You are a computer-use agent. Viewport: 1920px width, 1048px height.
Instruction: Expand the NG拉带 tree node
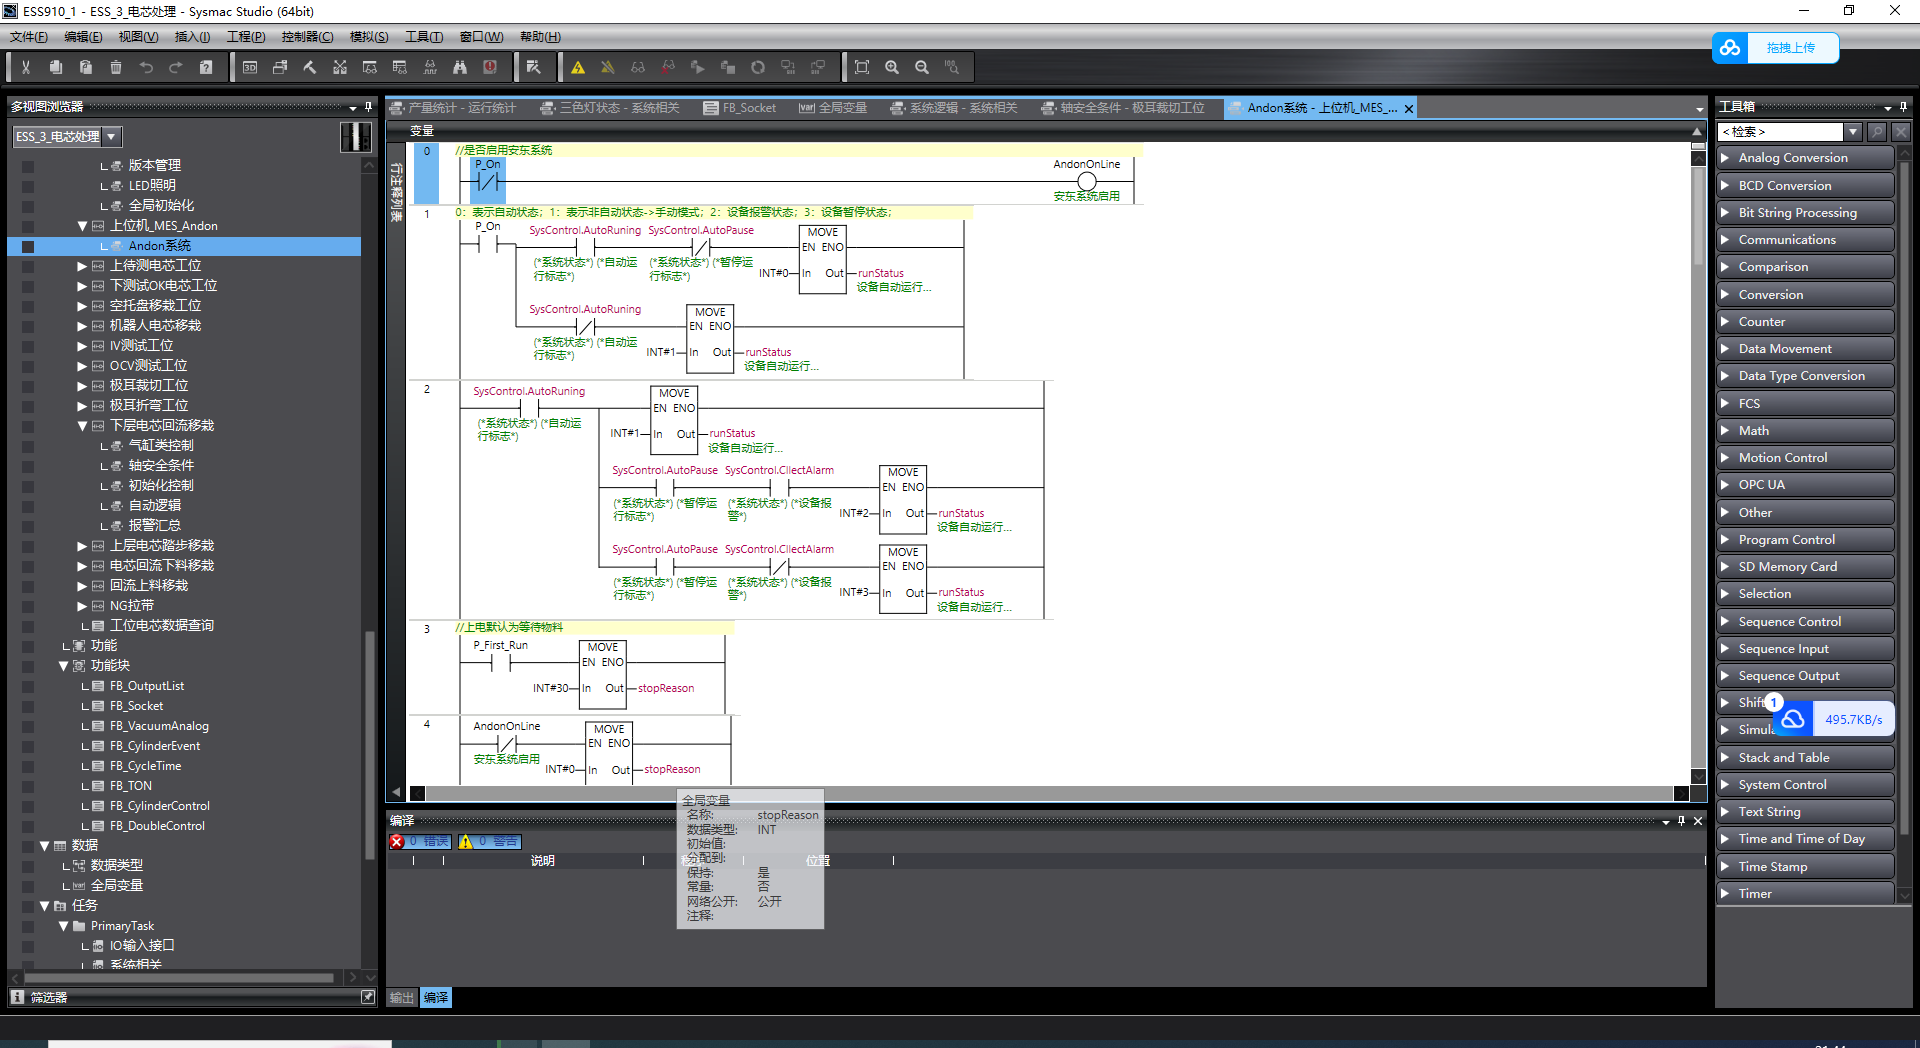pyautogui.click(x=82, y=606)
